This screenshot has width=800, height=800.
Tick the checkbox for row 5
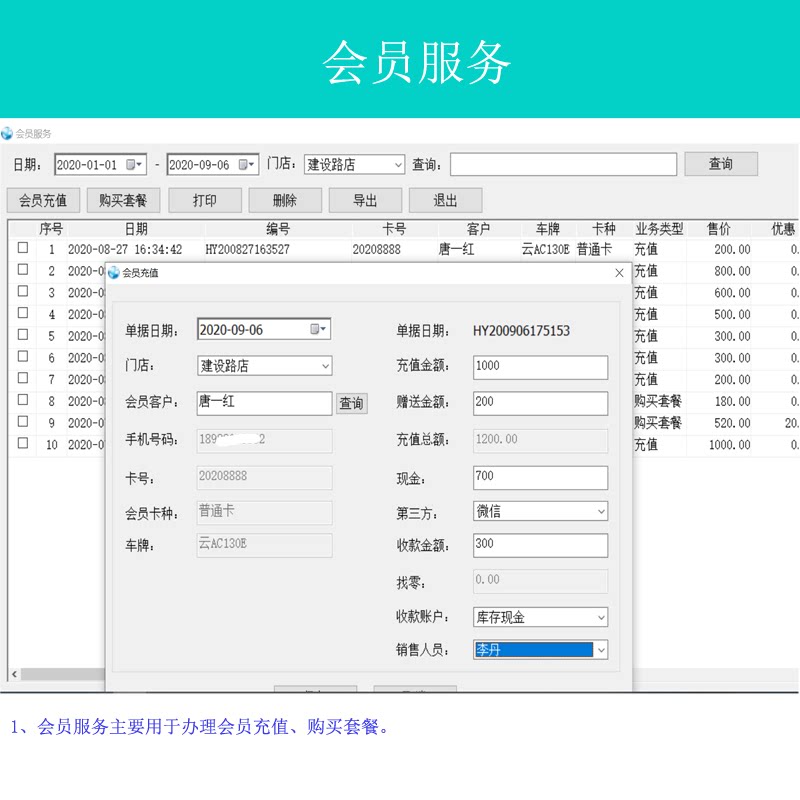pyautogui.click(x=23, y=335)
